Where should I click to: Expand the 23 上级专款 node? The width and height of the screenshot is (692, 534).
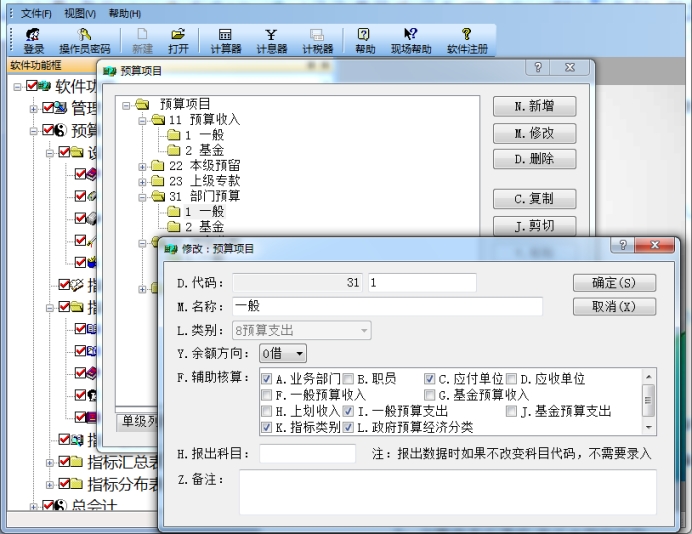point(142,182)
